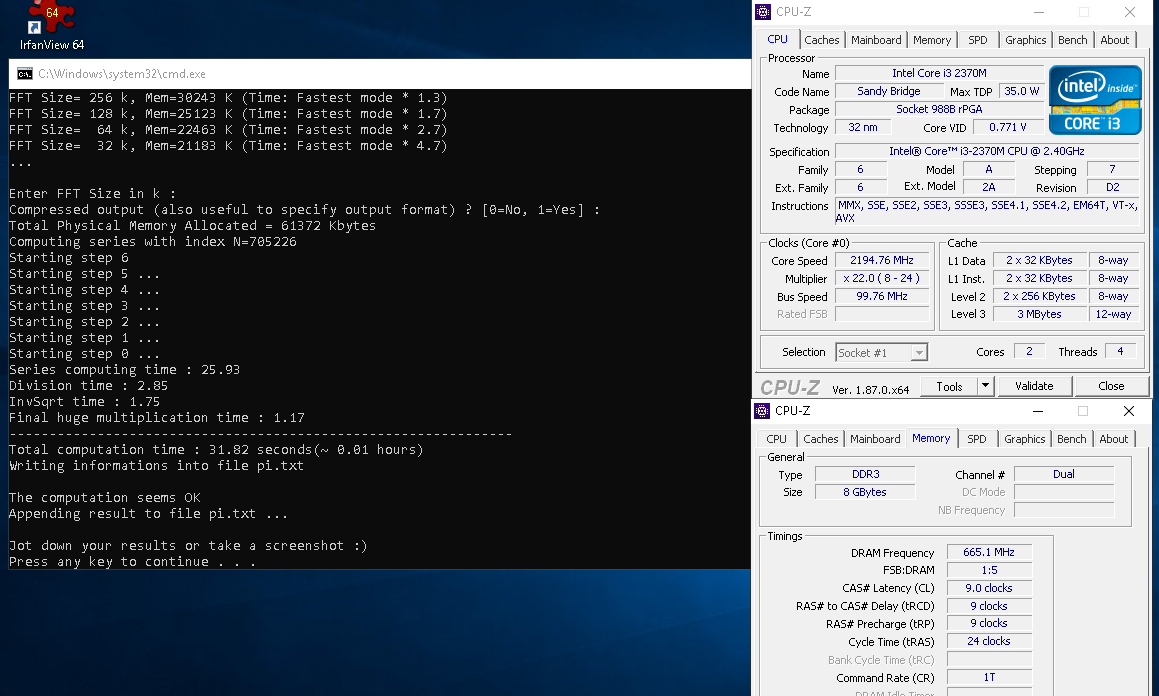Open the SPD tab in the lower CPU-Z window
1159x696 pixels.
(976, 439)
